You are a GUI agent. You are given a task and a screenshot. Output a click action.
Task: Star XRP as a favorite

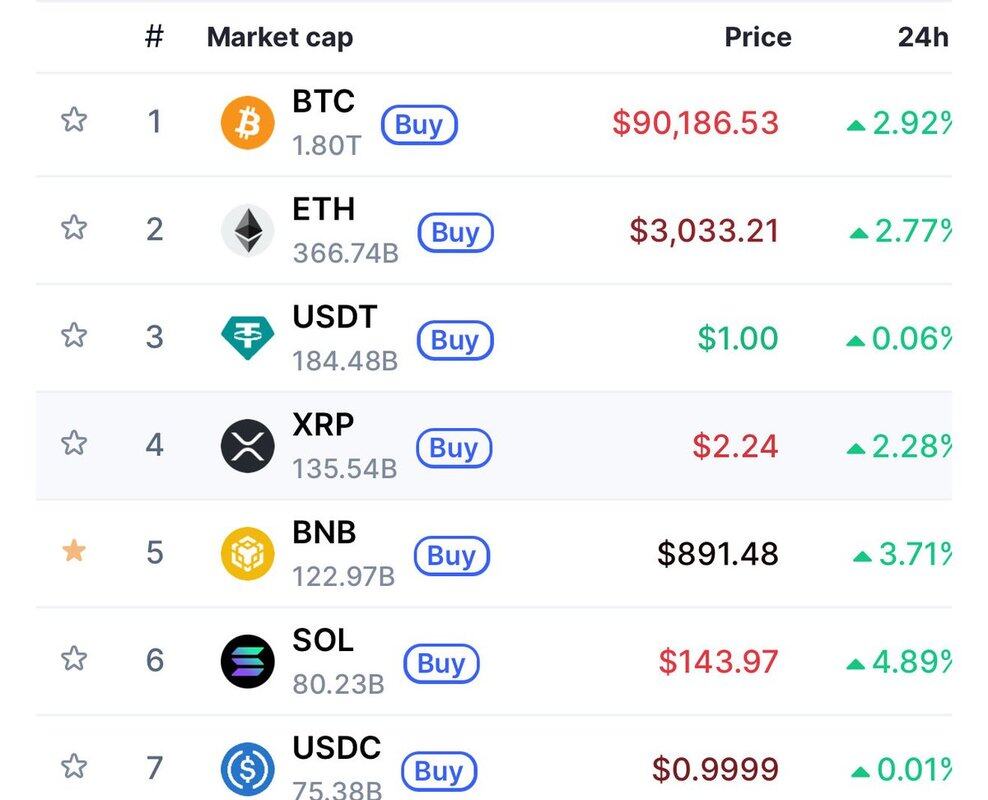[x=74, y=443]
